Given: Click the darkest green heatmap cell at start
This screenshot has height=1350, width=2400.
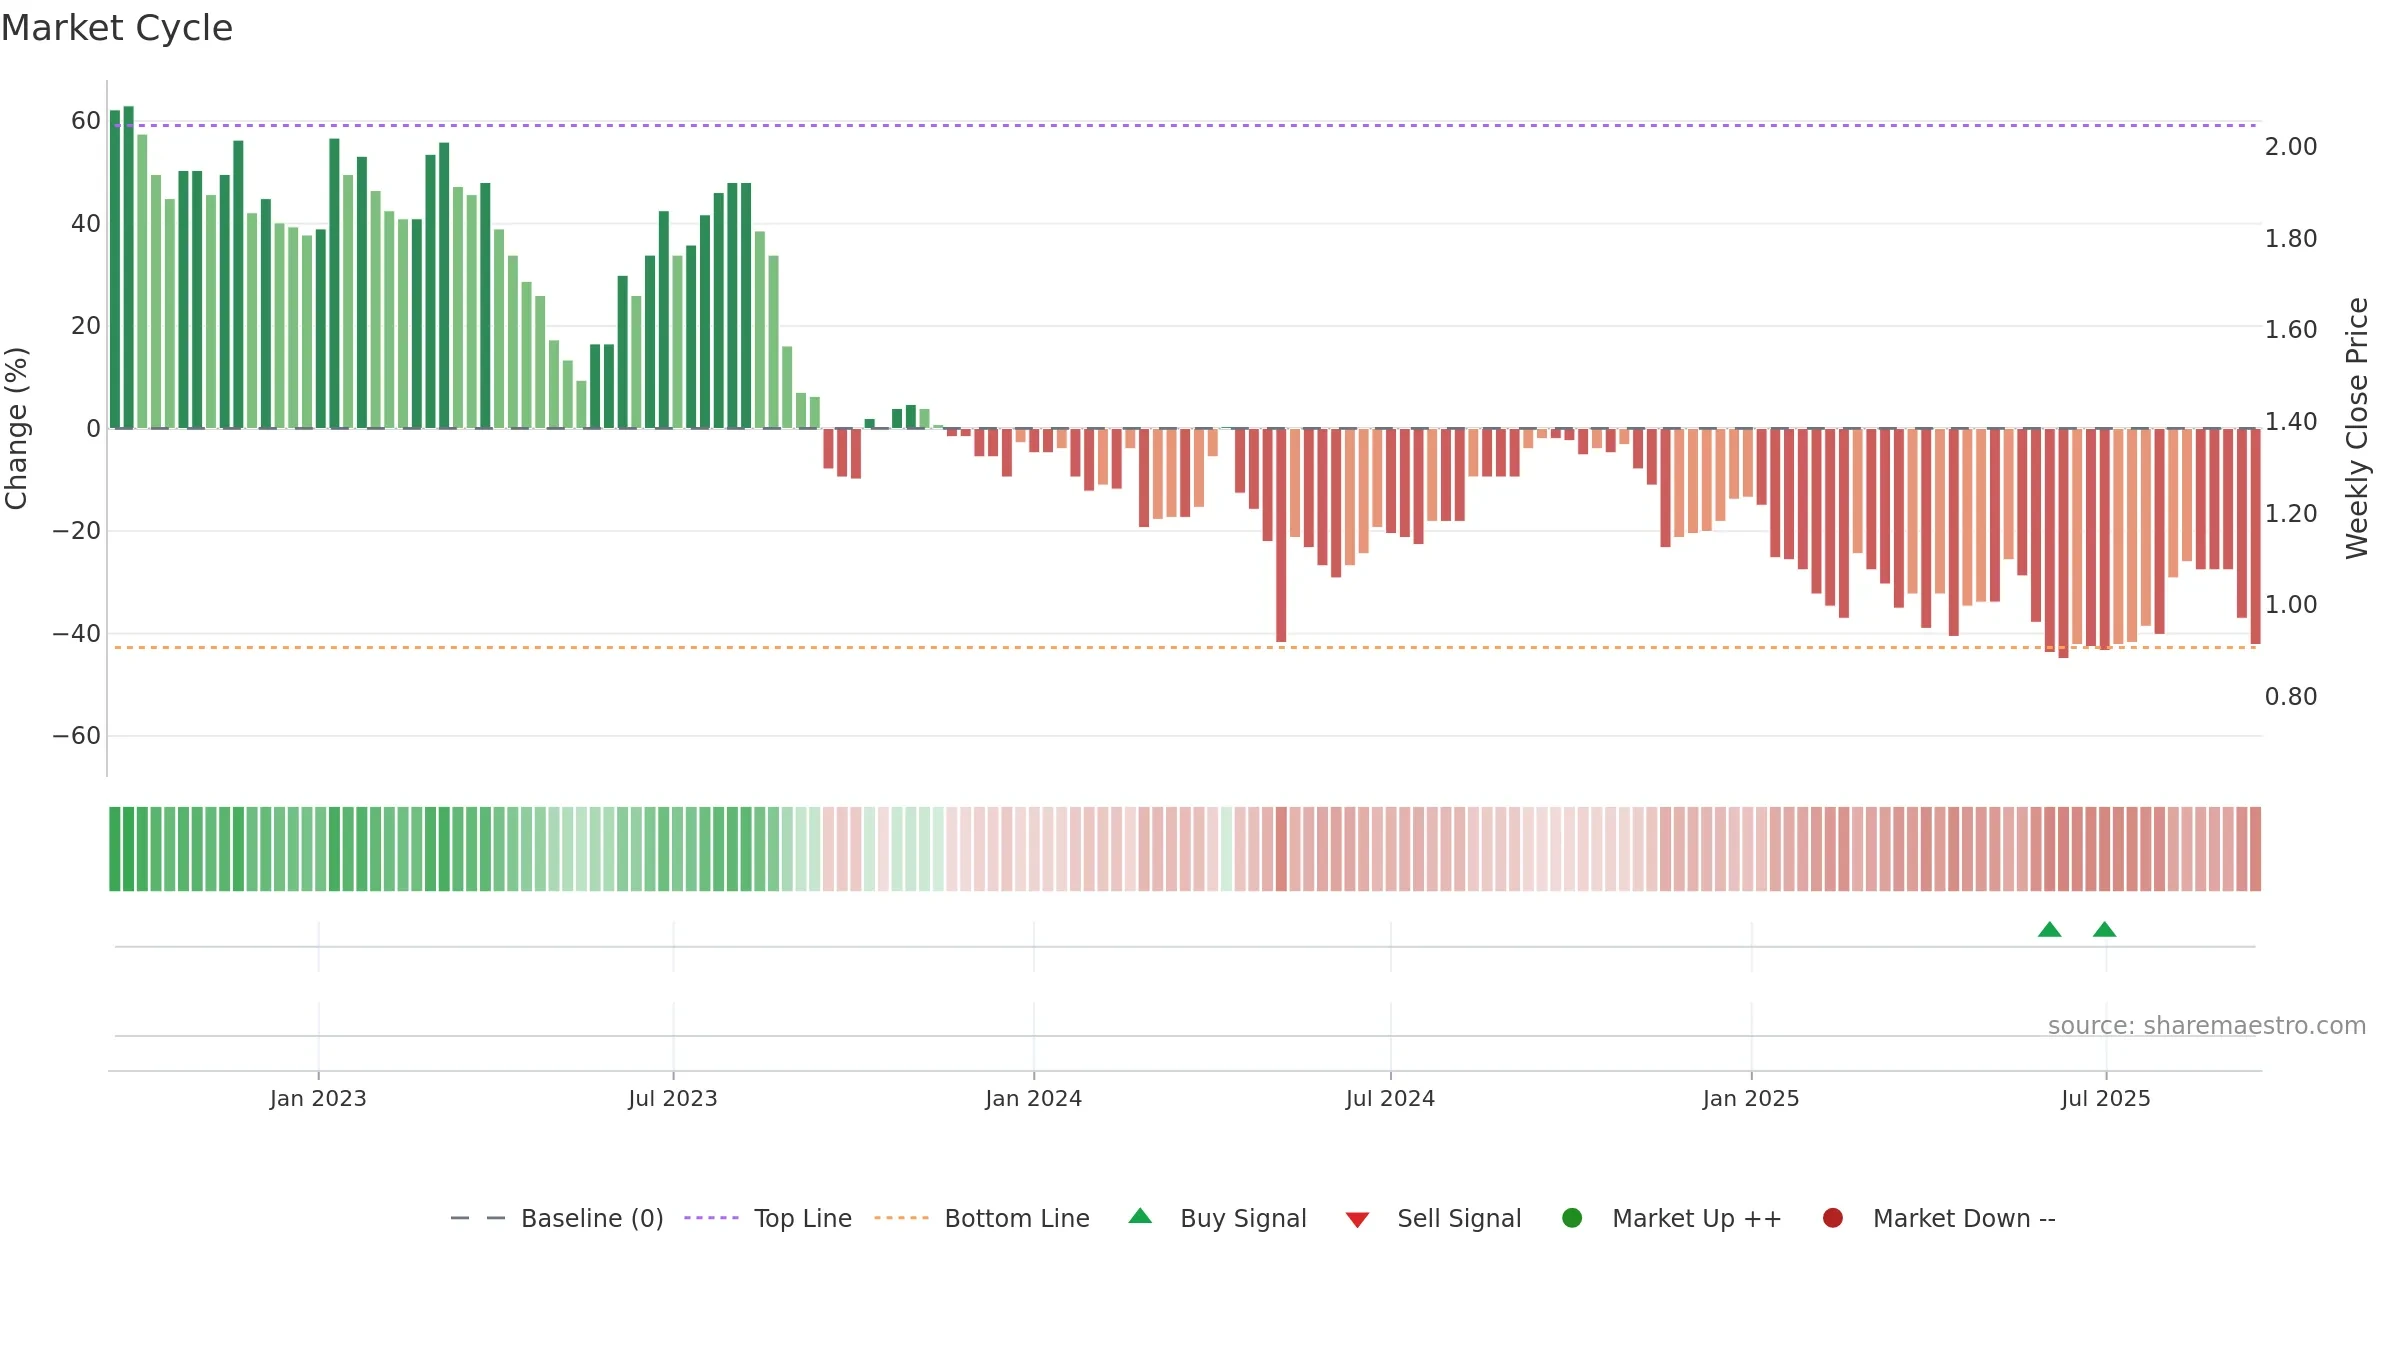Looking at the screenshot, I should point(115,849).
